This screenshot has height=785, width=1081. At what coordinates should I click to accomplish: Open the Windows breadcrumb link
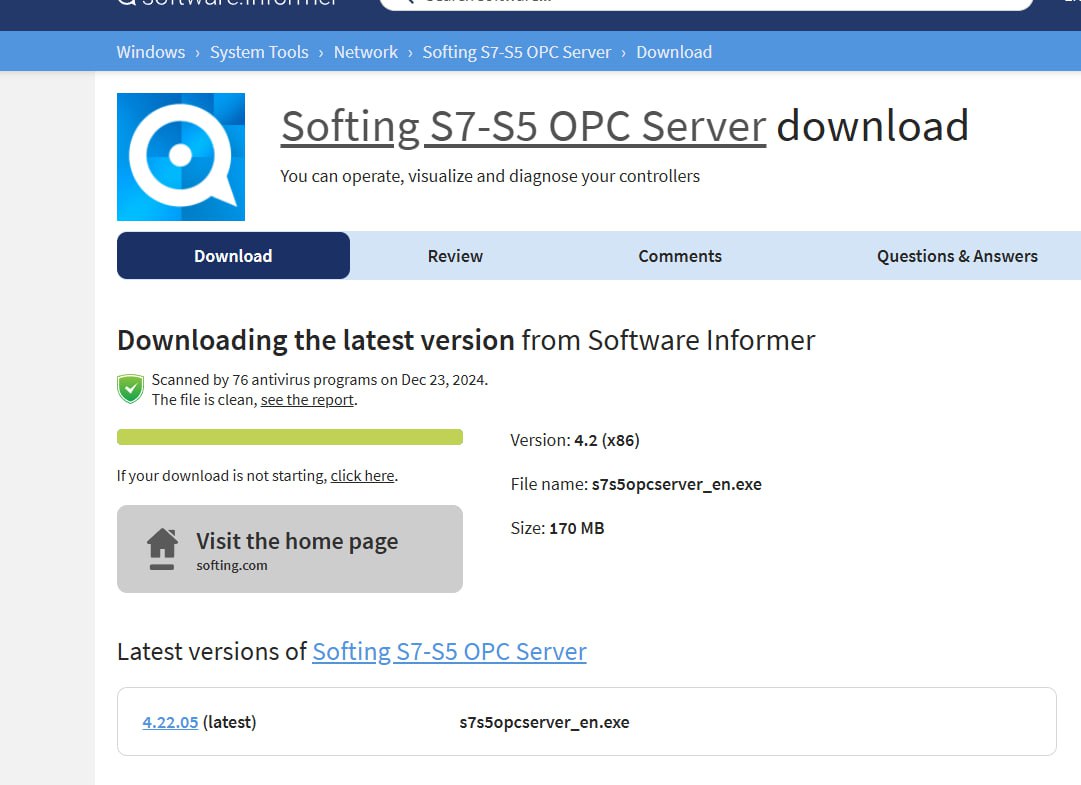pos(150,52)
